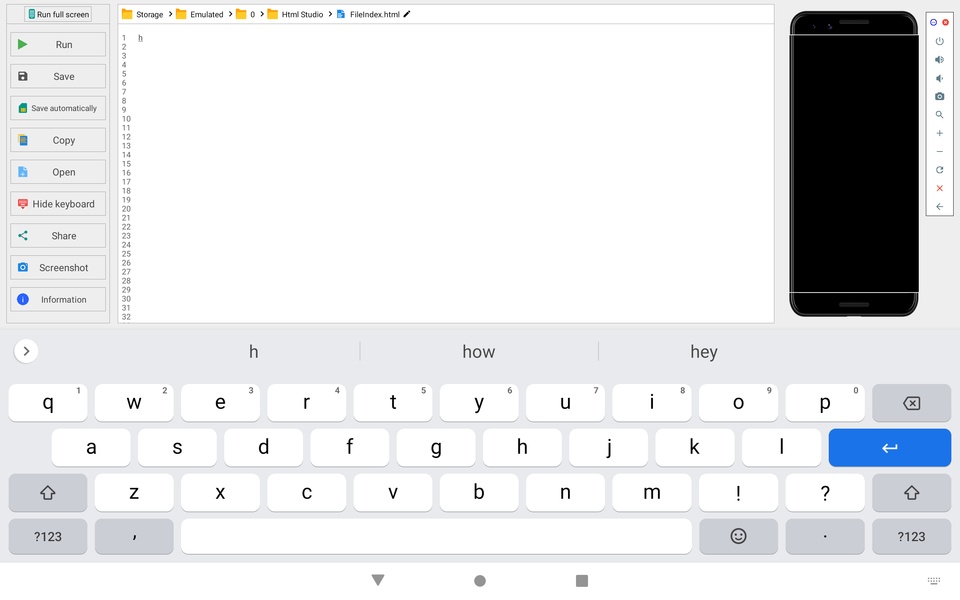The image size is (960, 600).
Task: Tap the space bar
Action: [x=436, y=536]
